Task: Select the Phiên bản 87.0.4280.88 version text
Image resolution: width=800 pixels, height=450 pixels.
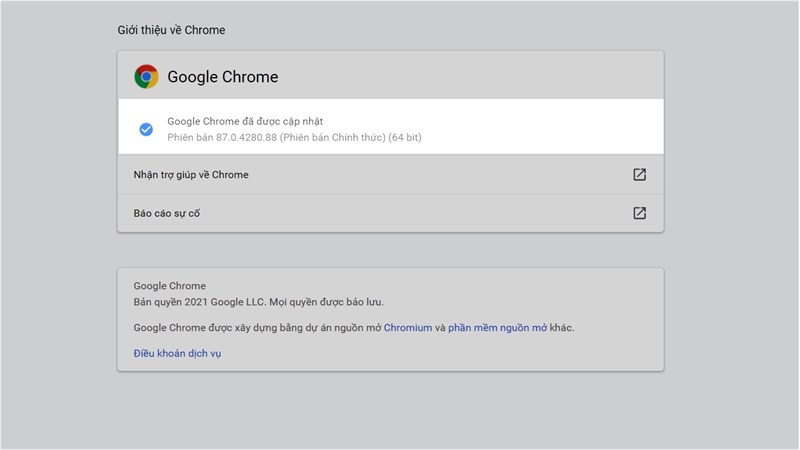Action: coord(294,137)
